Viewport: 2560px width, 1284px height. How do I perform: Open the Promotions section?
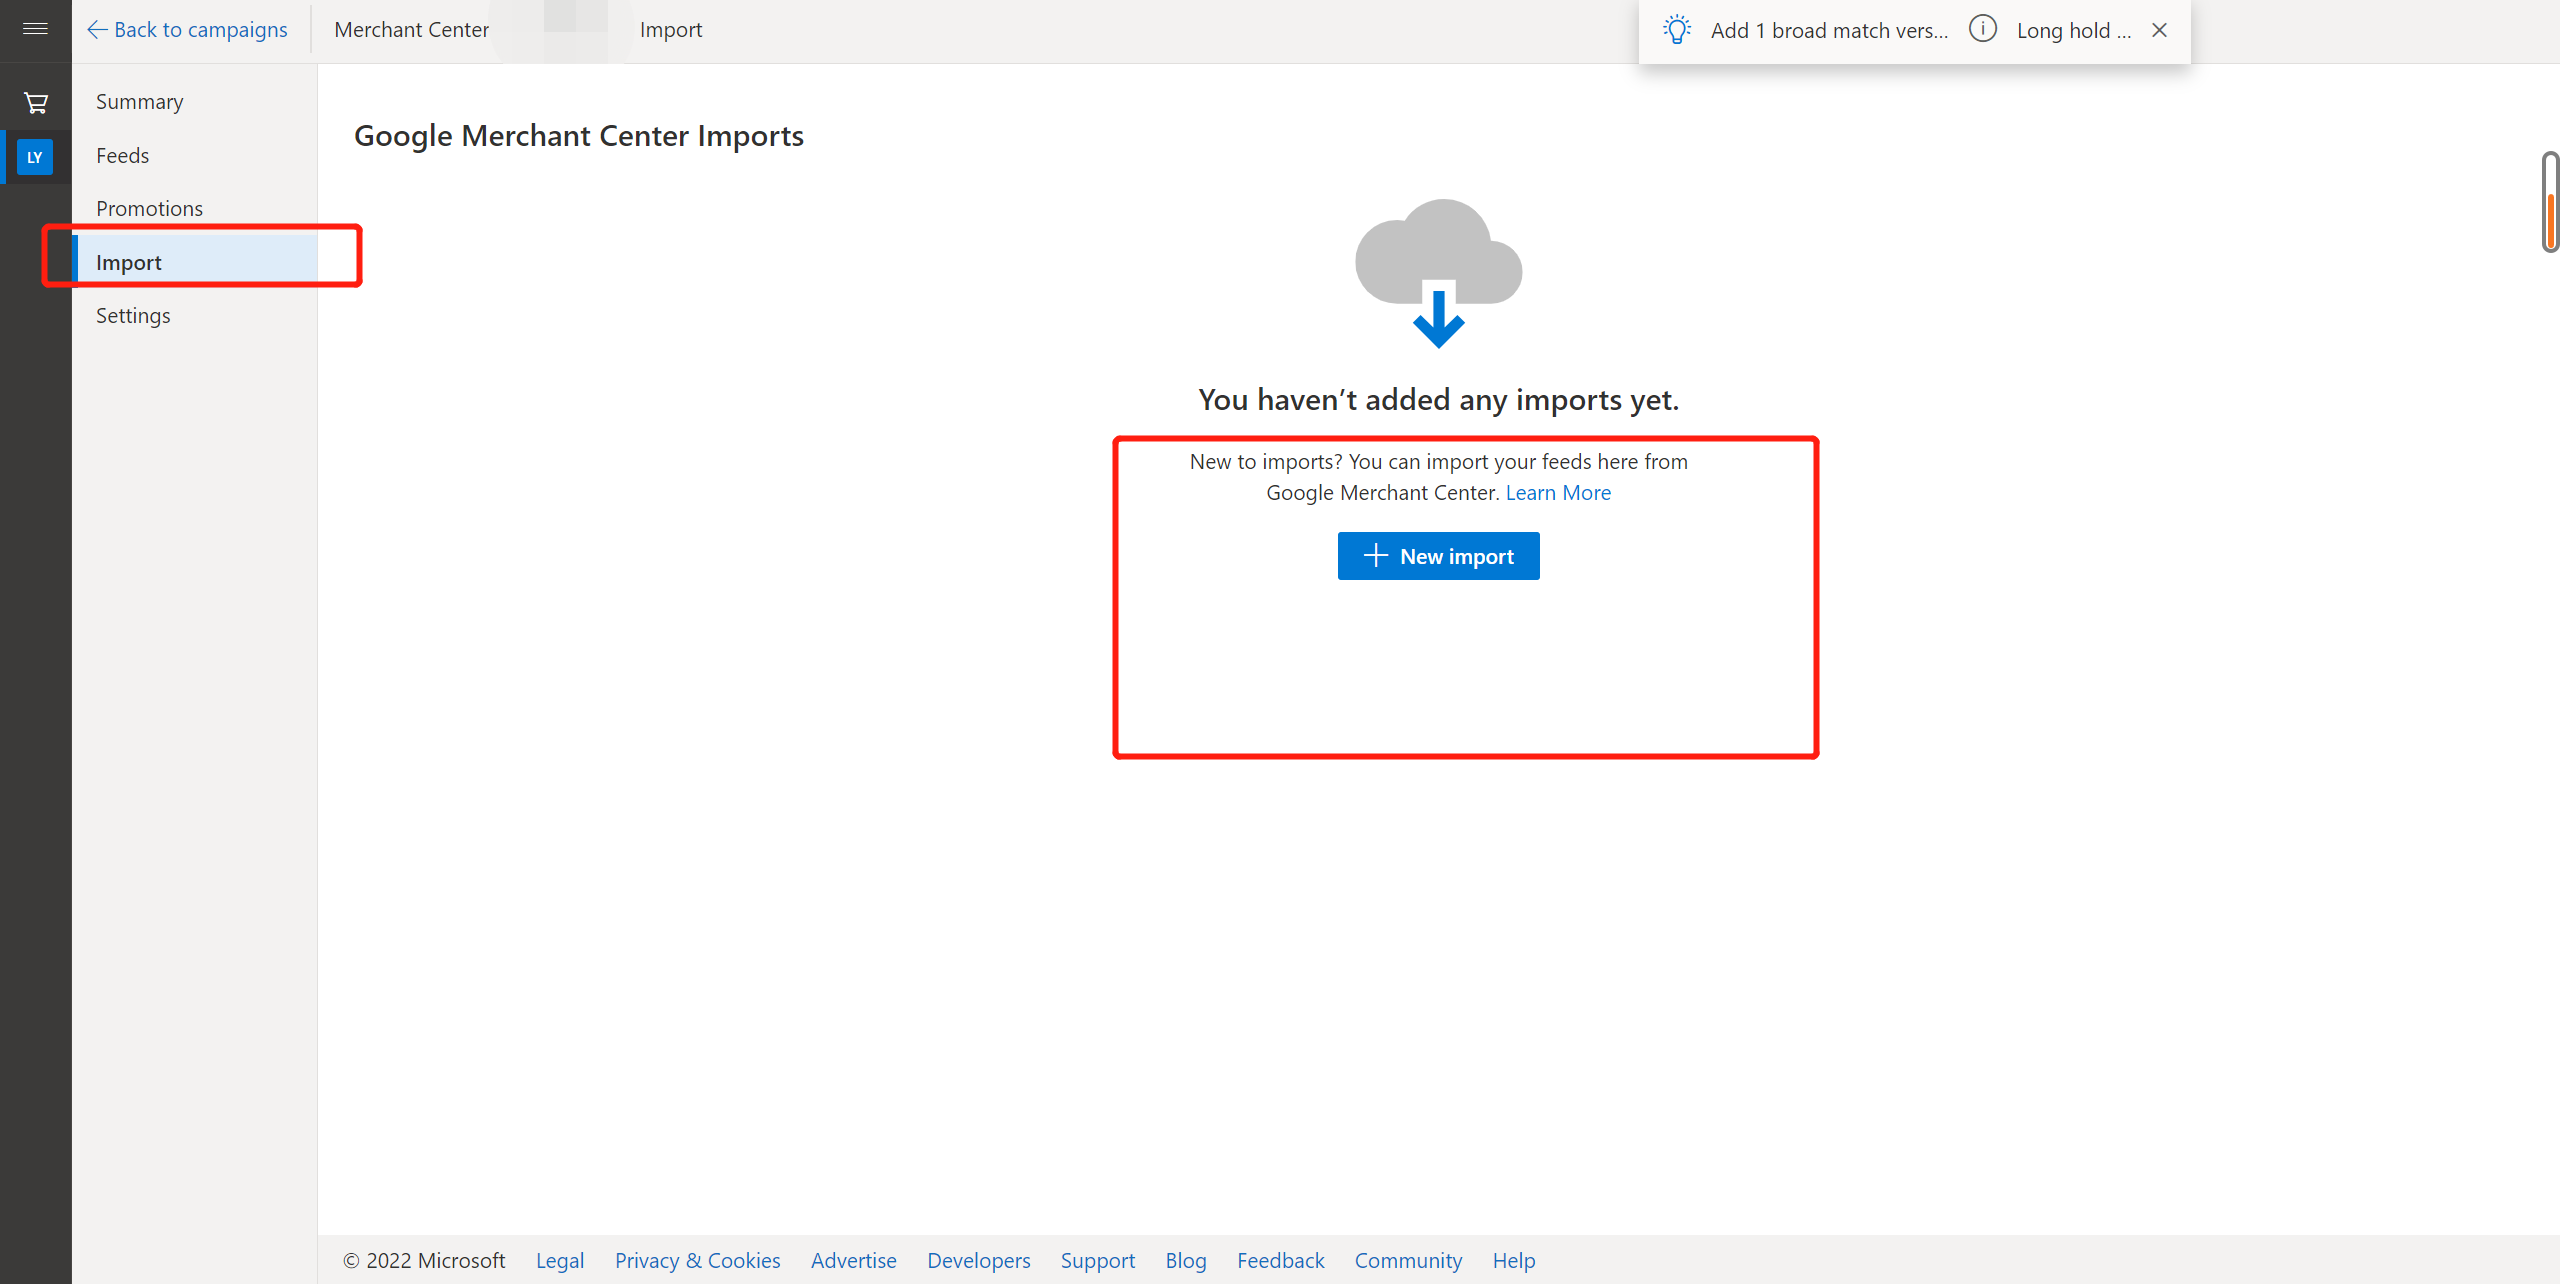point(149,208)
